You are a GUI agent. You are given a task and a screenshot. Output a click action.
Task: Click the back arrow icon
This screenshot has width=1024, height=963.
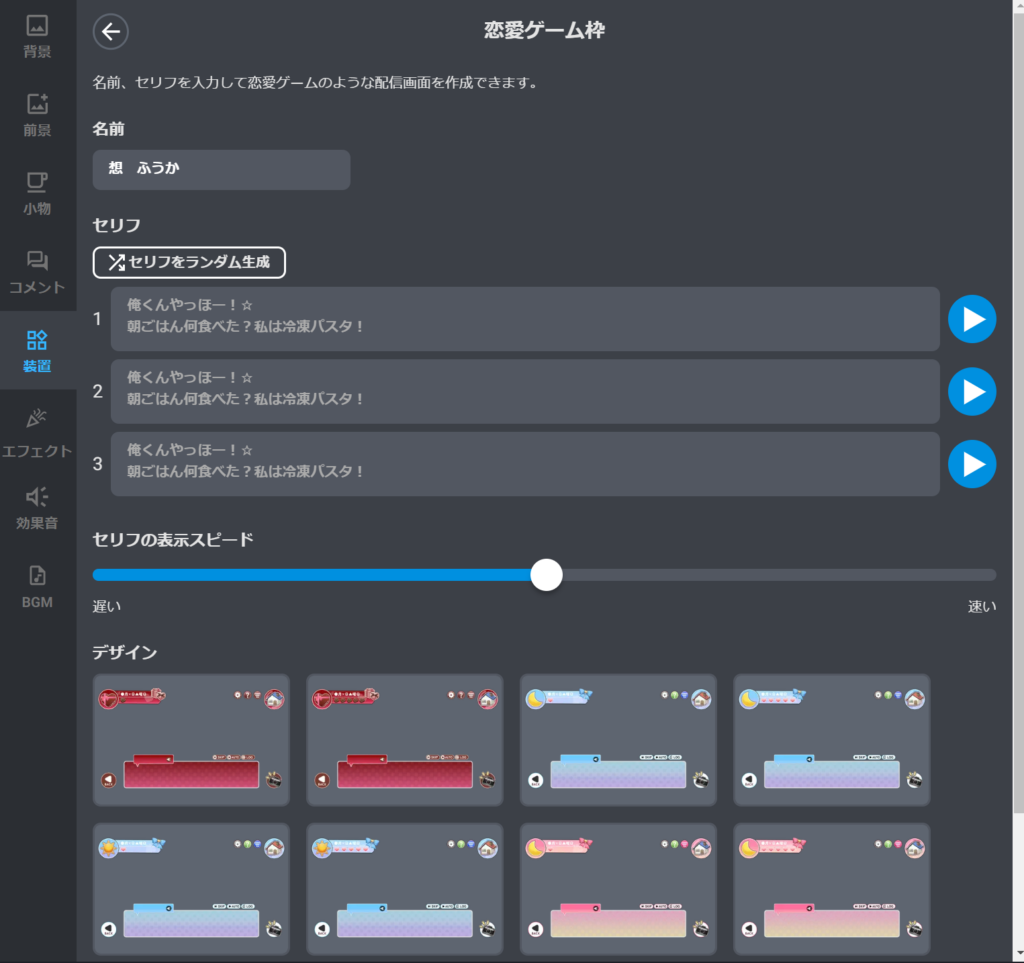point(111,32)
